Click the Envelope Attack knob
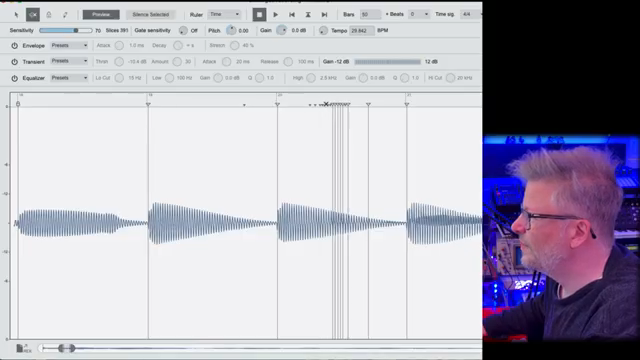The image size is (640, 360). coord(119,45)
